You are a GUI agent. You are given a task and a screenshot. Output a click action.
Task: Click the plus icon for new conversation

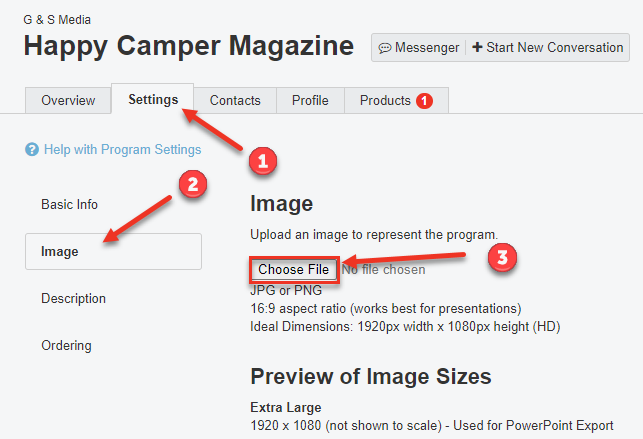click(x=477, y=48)
